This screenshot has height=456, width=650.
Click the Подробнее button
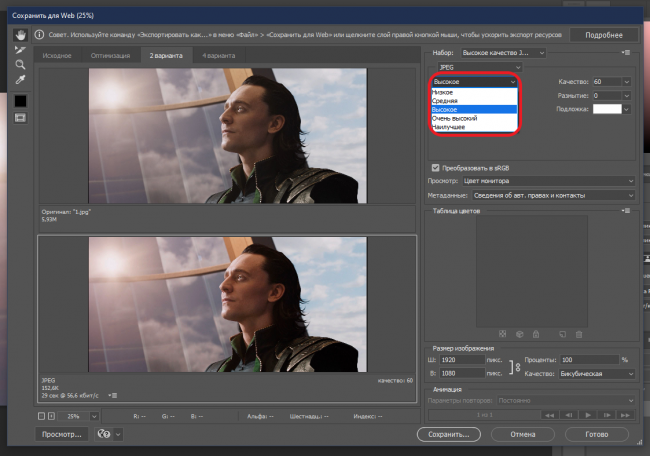click(x=604, y=35)
